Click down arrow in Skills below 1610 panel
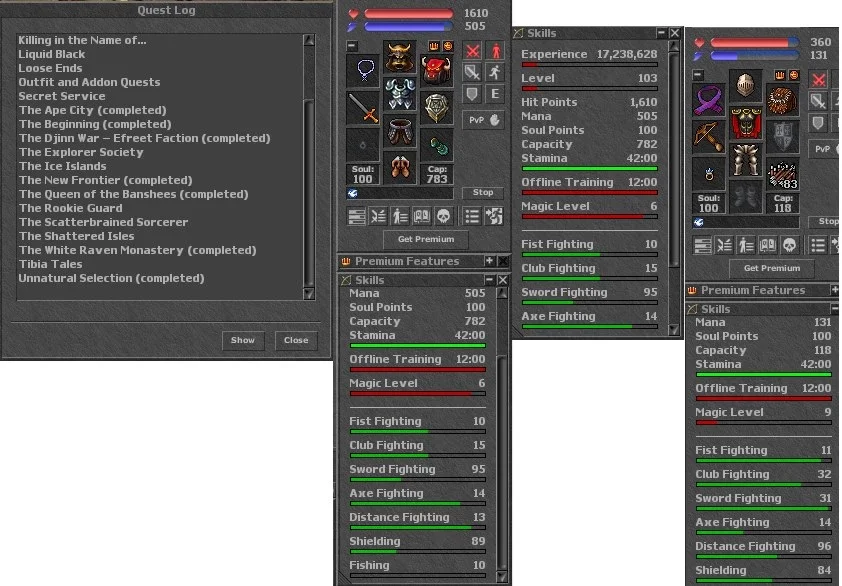This screenshot has height=586, width=842. pyautogui.click(x=502, y=577)
